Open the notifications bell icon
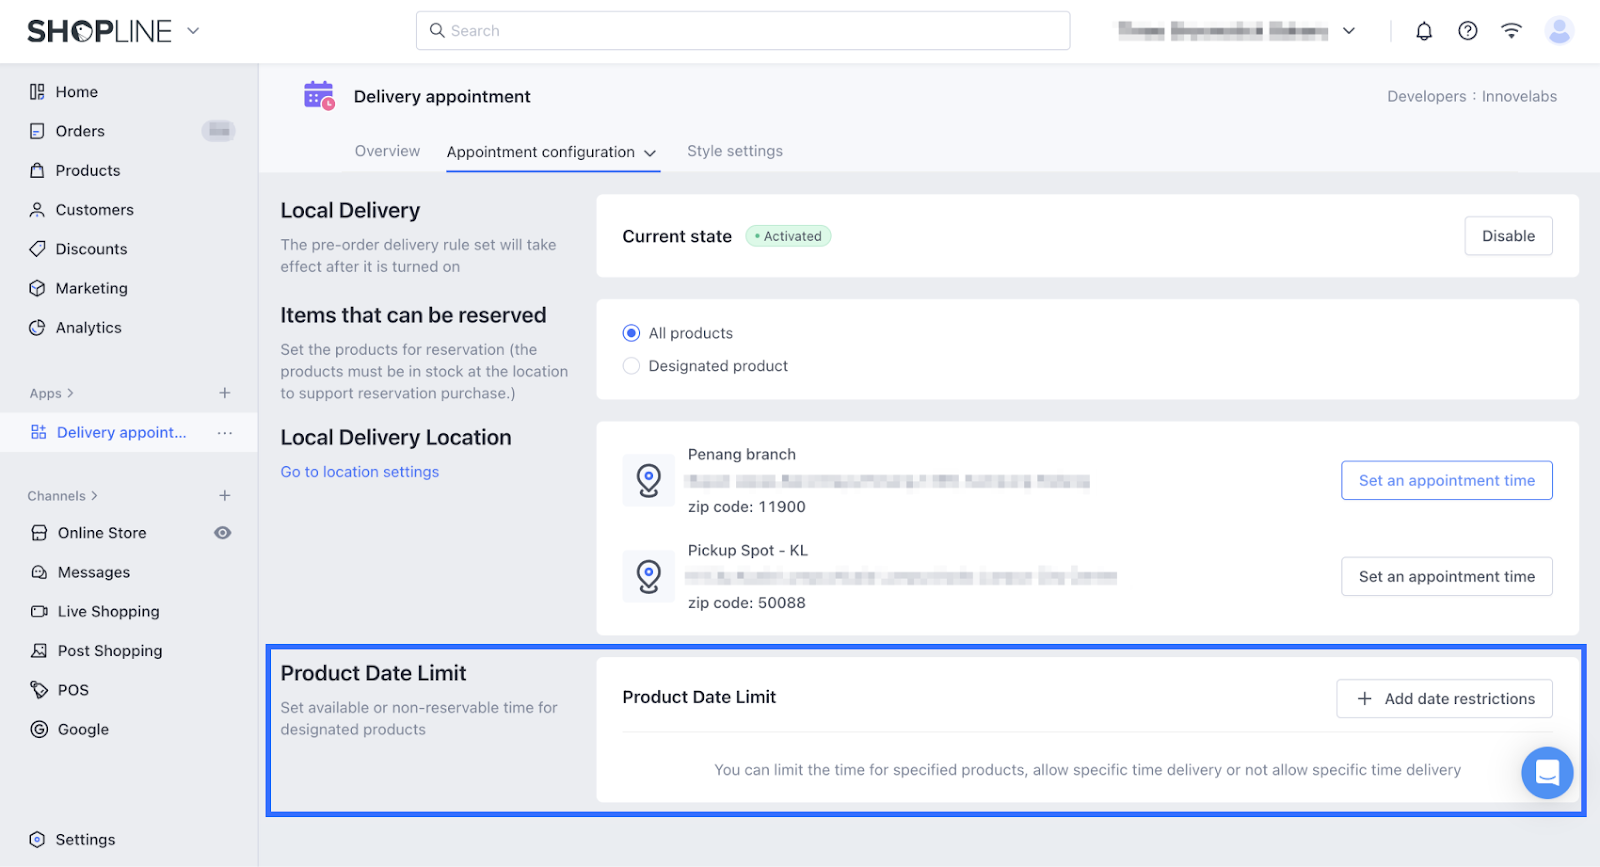 [x=1424, y=31]
